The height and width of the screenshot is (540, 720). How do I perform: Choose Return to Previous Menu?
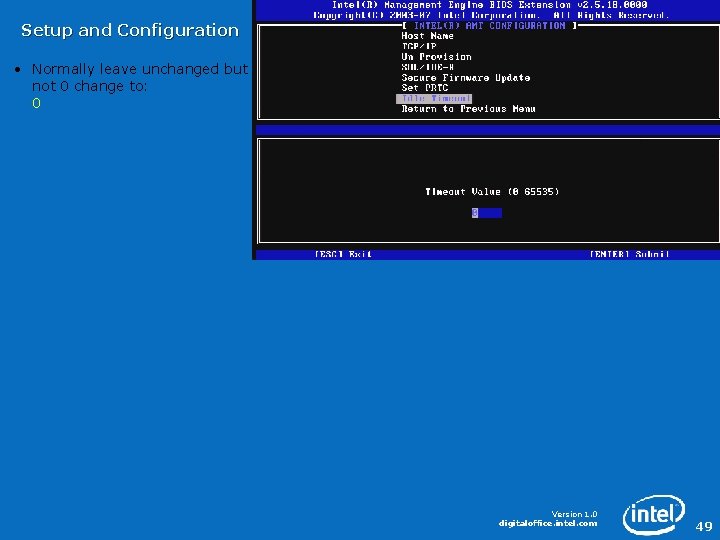468,109
